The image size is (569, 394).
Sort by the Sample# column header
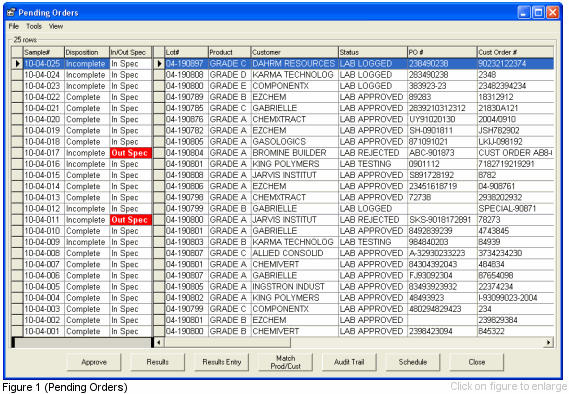[44, 52]
